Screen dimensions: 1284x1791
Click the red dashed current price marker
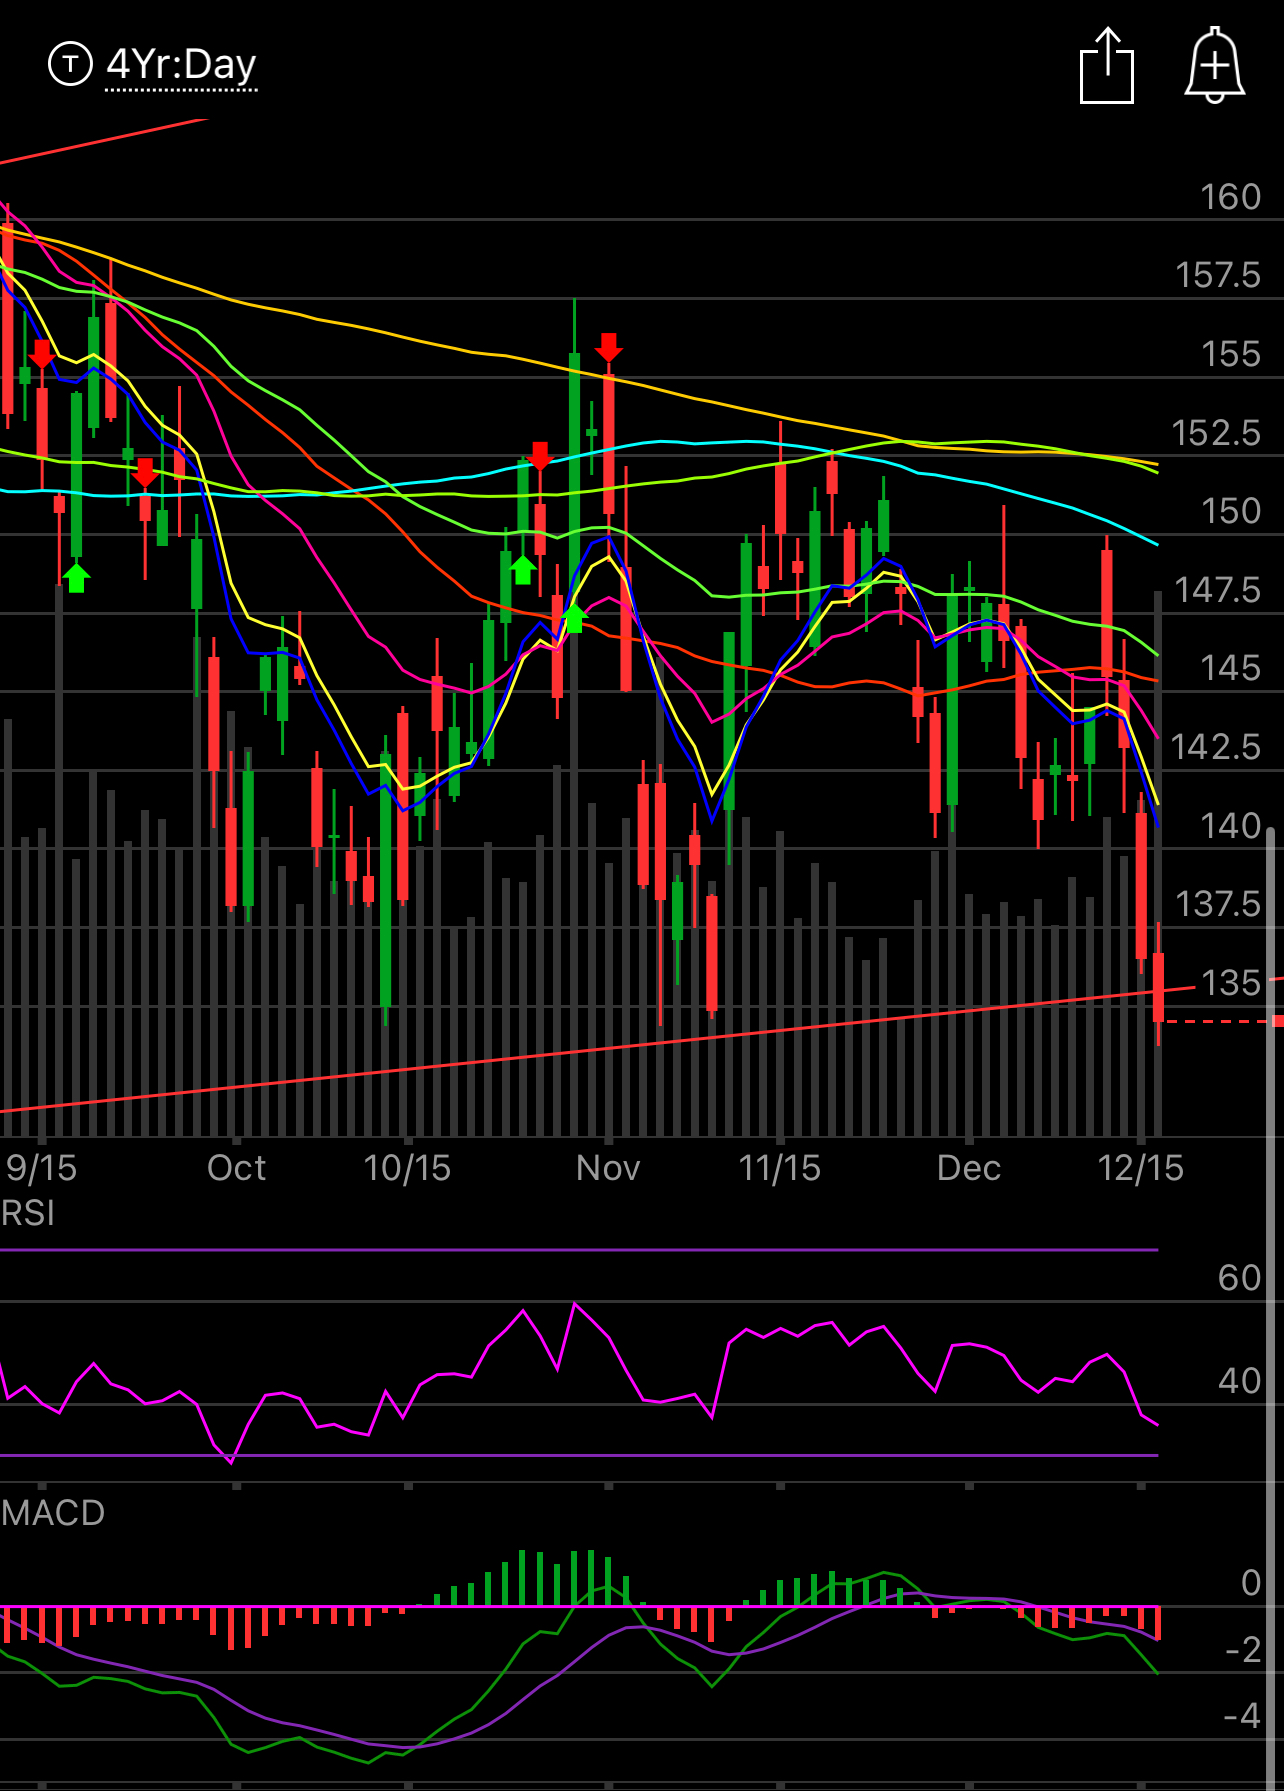pyautogui.click(x=1224, y=1021)
